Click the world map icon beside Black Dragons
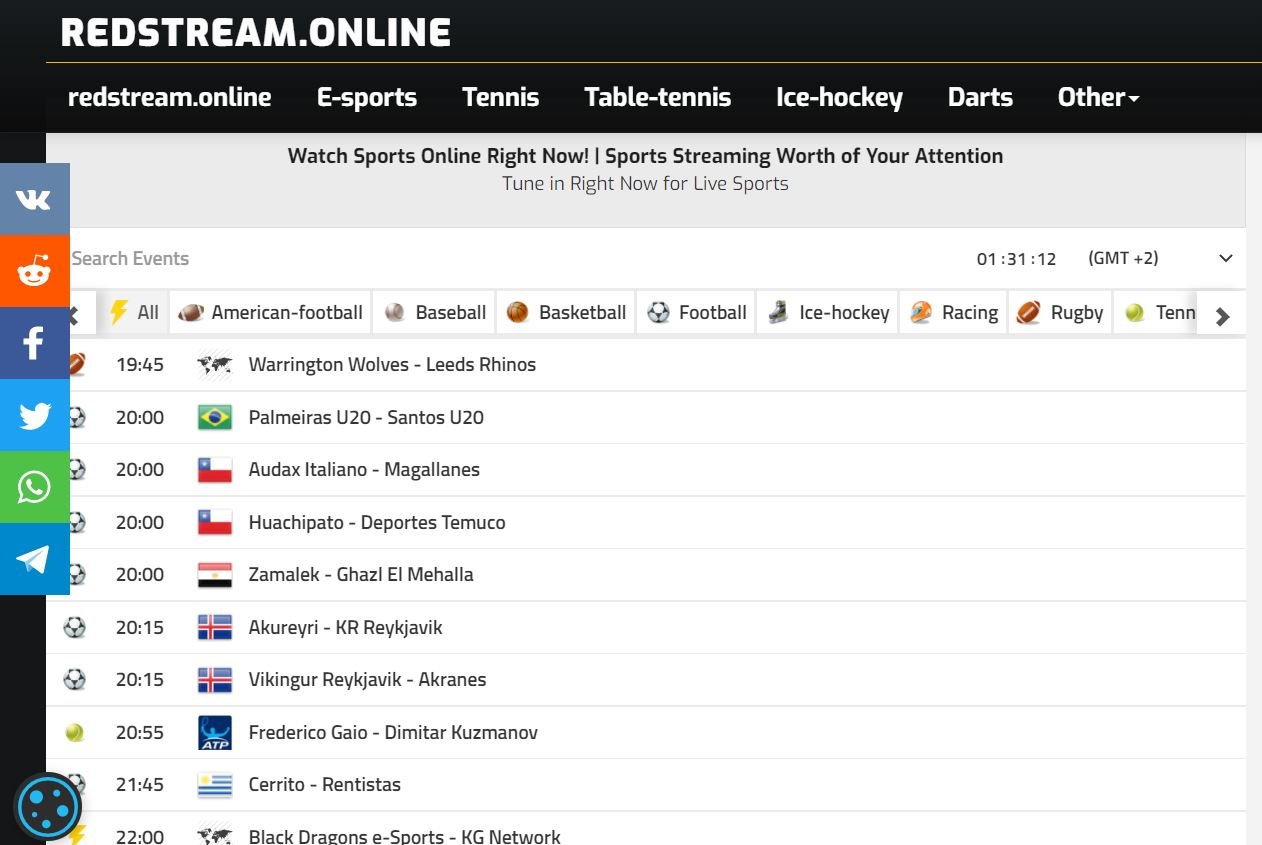Screen dimensions: 1262x845 [x=215, y=835]
